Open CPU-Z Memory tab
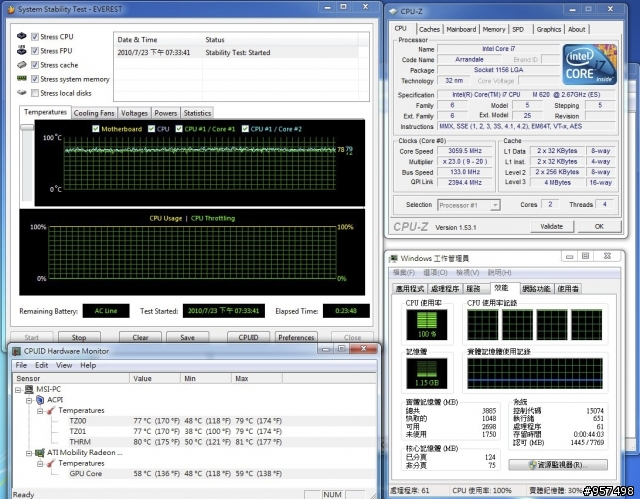 [x=494, y=29]
